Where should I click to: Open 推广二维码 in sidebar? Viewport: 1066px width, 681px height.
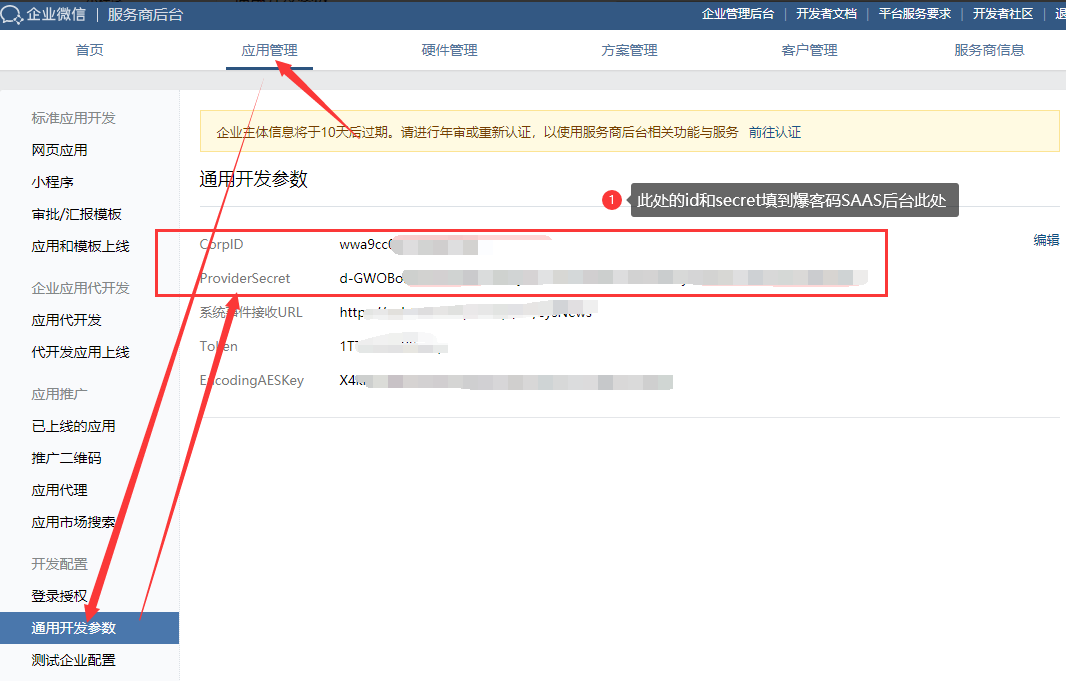pos(66,458)
